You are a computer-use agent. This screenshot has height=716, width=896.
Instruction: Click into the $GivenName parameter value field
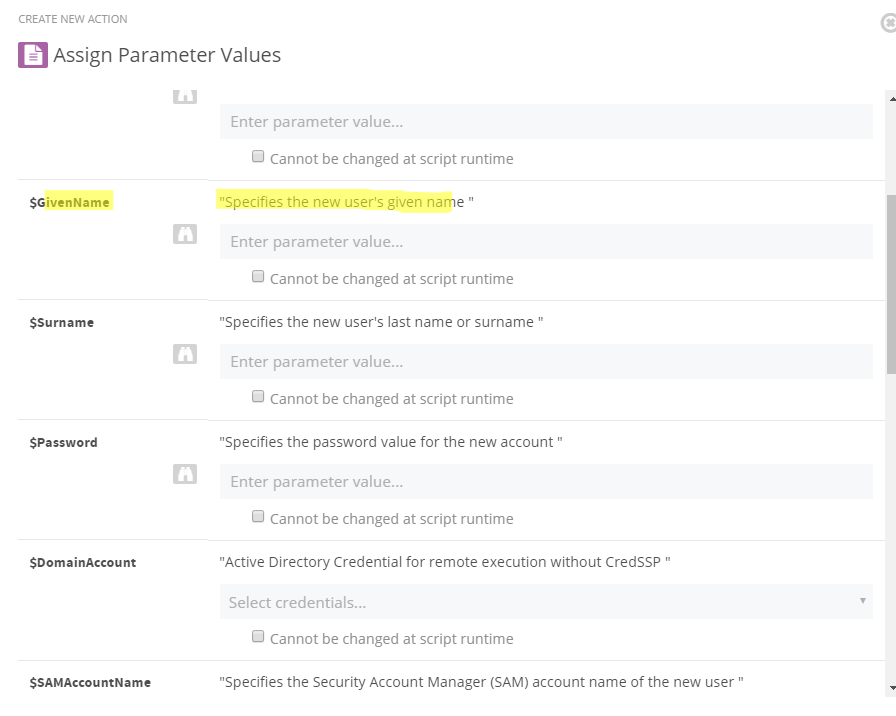coord(546,242)
